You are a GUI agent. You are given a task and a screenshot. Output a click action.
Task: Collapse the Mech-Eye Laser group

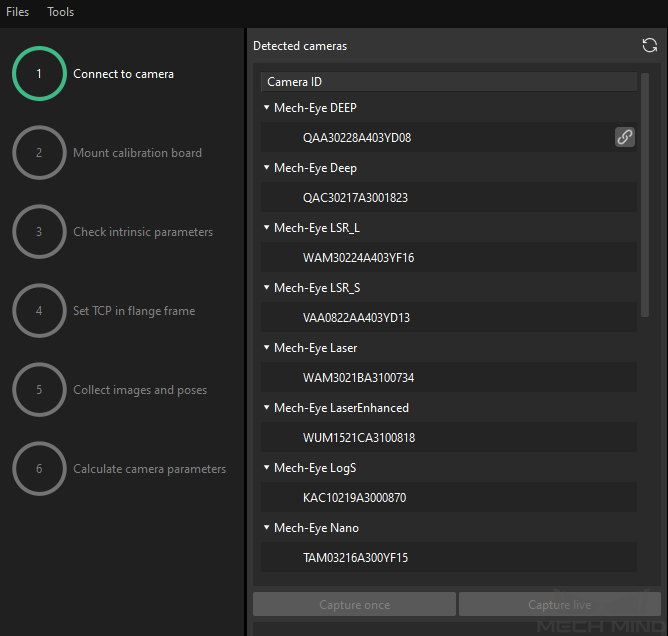coord(267,348)
